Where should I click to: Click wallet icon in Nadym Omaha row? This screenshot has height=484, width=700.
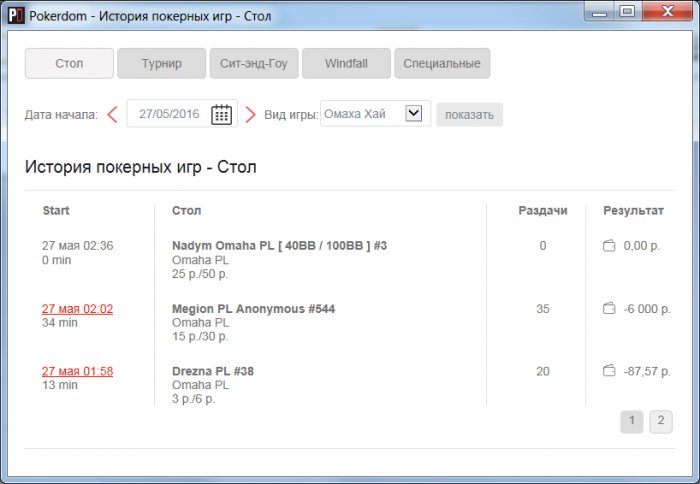tap(609, 246)
